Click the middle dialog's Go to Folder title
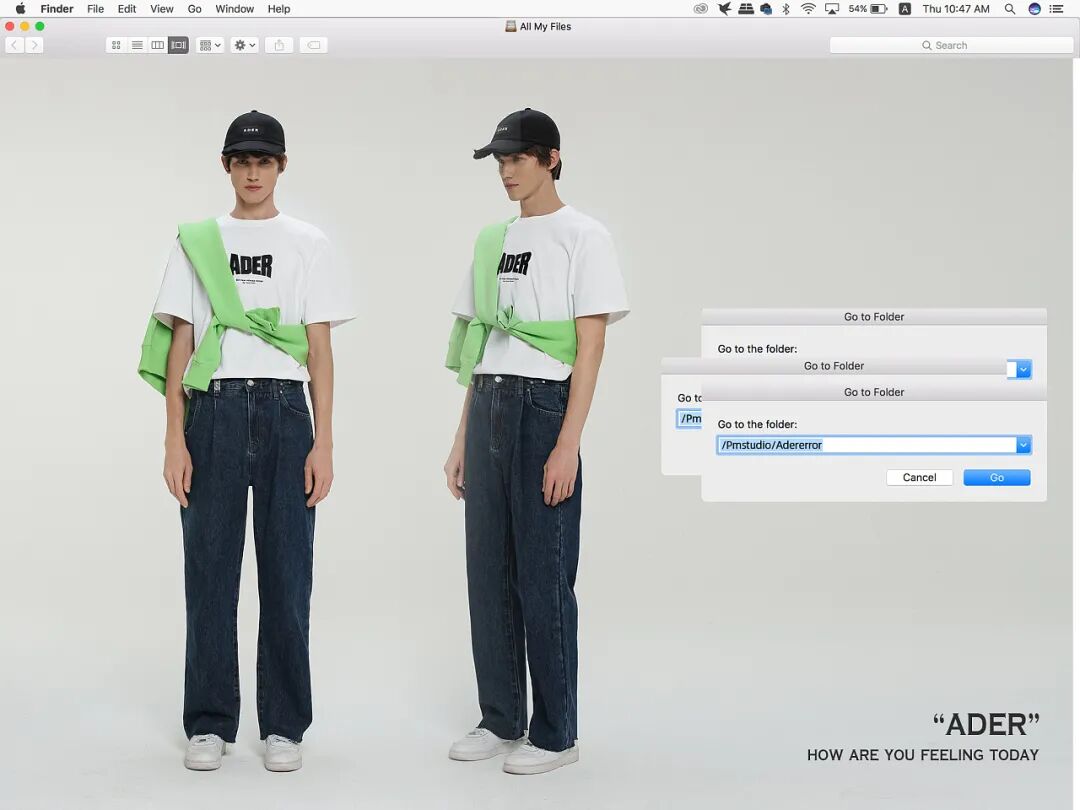Image resolution: width=1080 pixels, height=810 pixels. click(833, 366)
